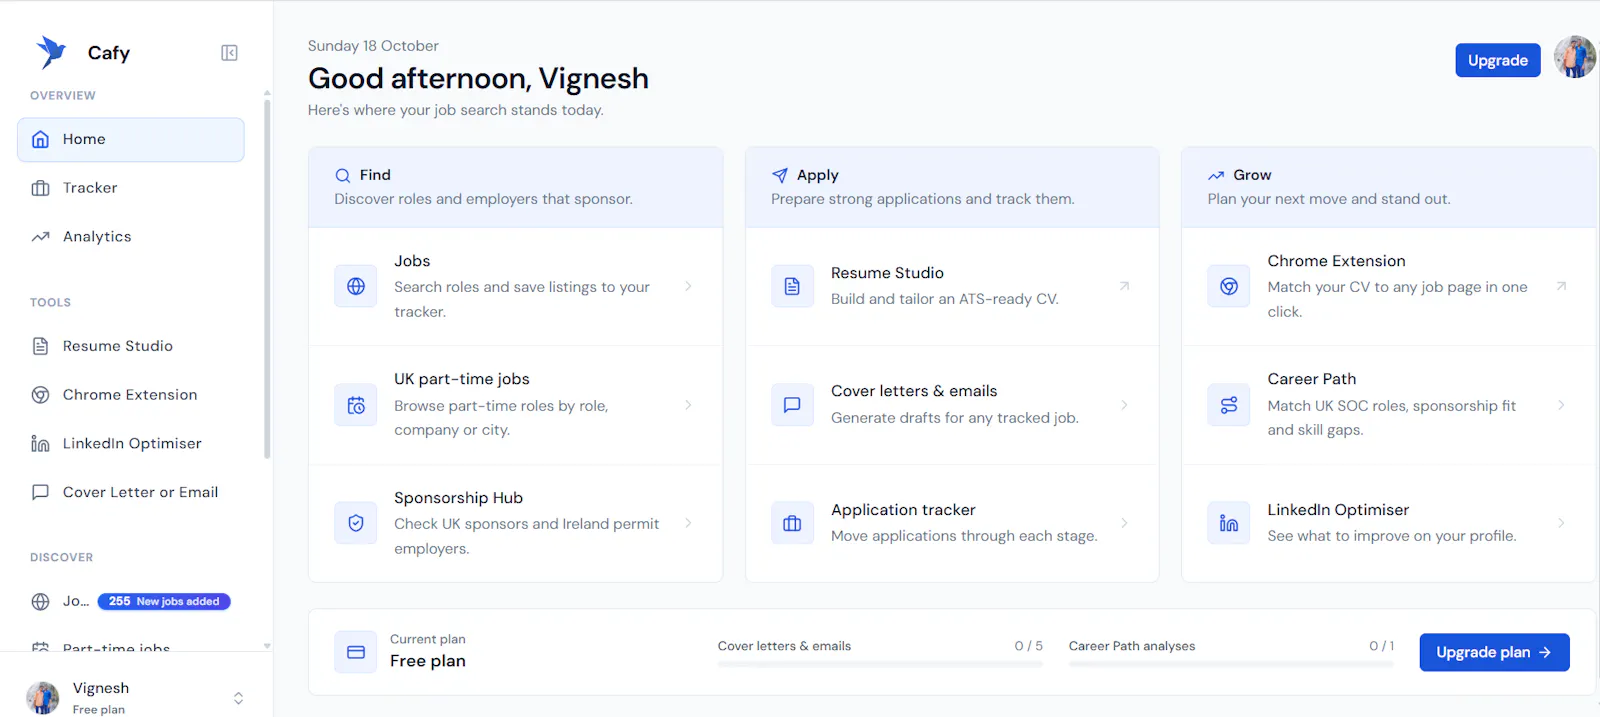Open LinkedIn Optimiser sidebar item
This screenshot has height=717, width=1600.
[131, 443]
